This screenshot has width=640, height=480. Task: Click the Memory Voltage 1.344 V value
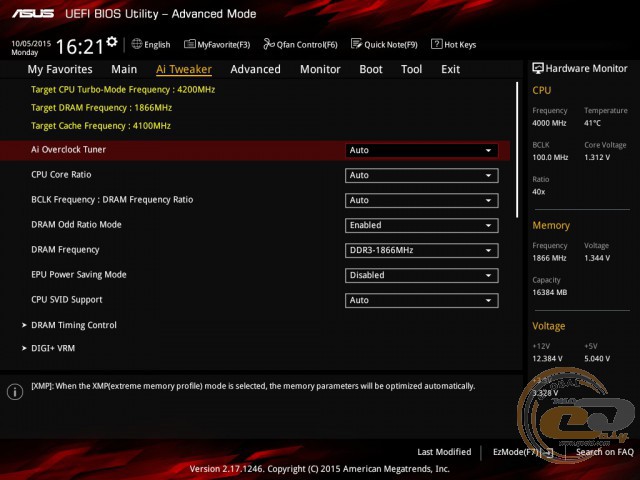point(597,258)
